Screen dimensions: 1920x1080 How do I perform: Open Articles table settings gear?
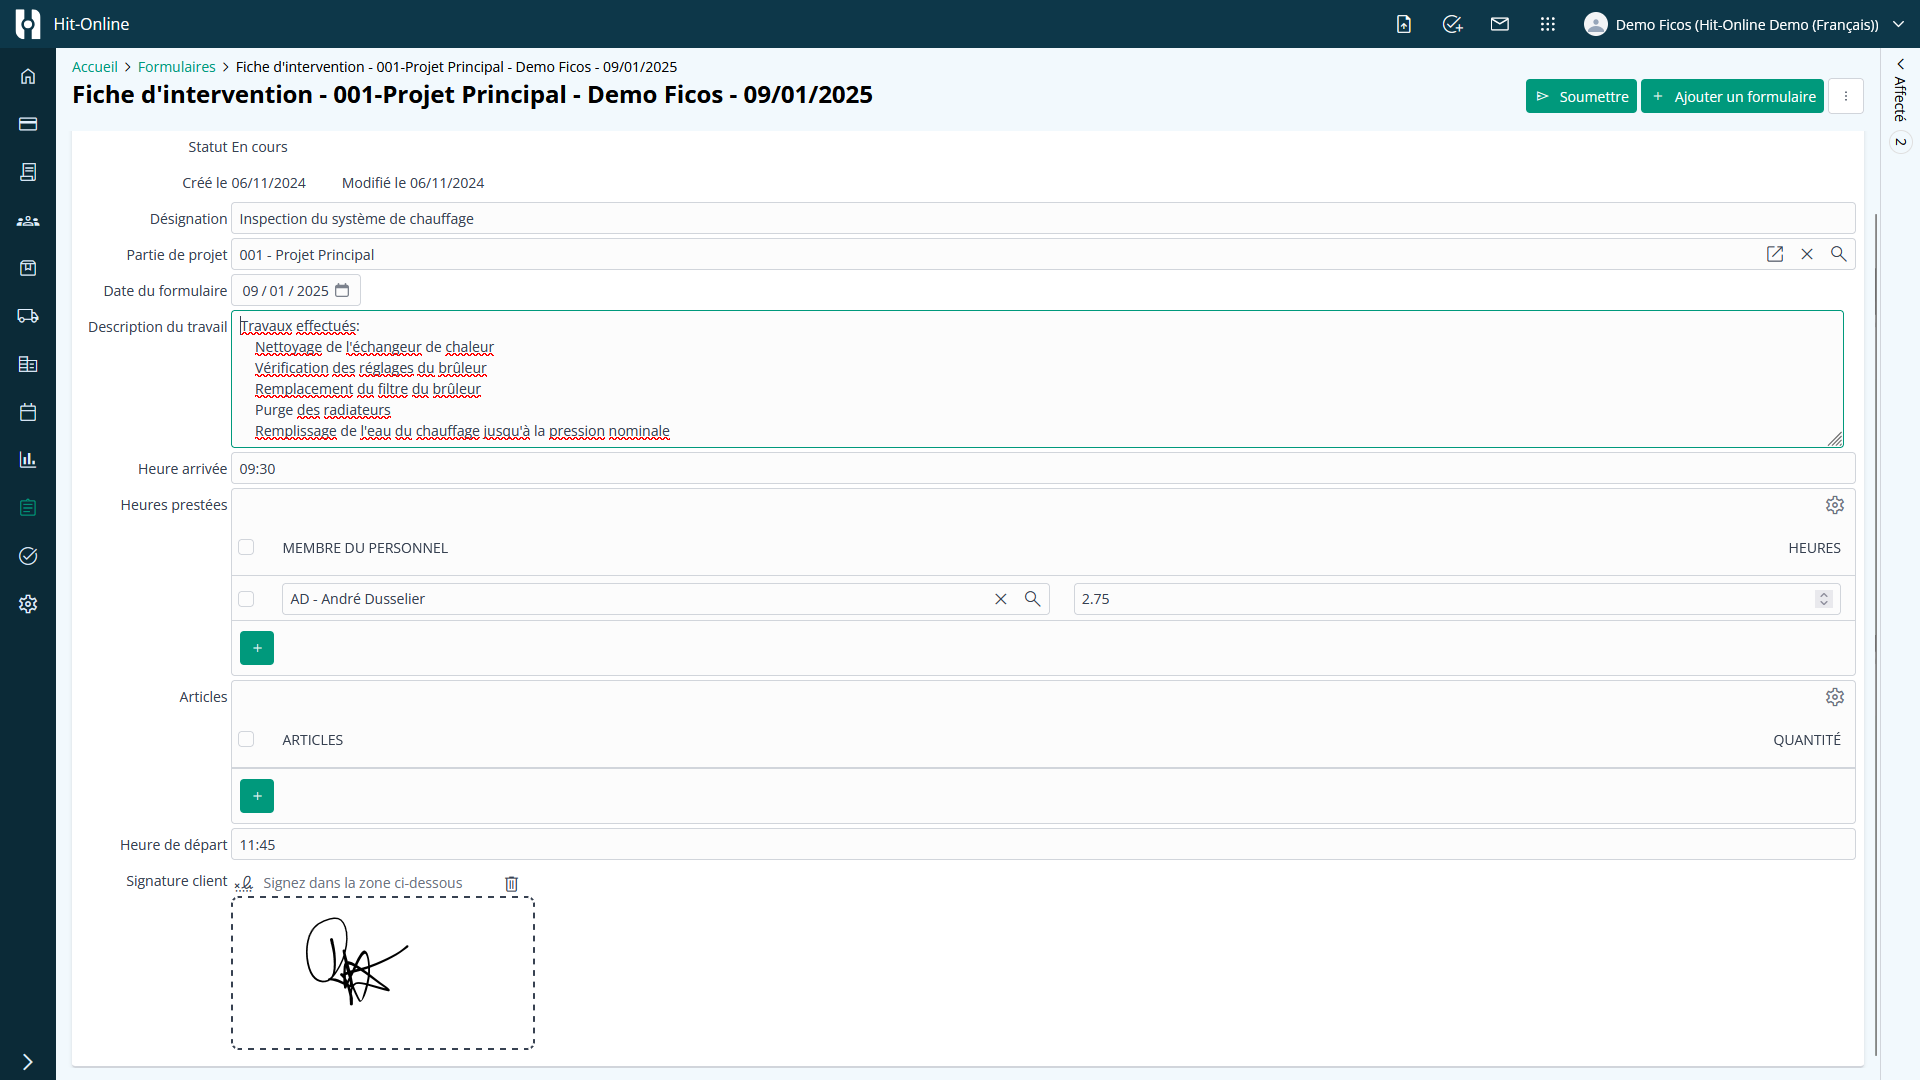coord(1835,697)
